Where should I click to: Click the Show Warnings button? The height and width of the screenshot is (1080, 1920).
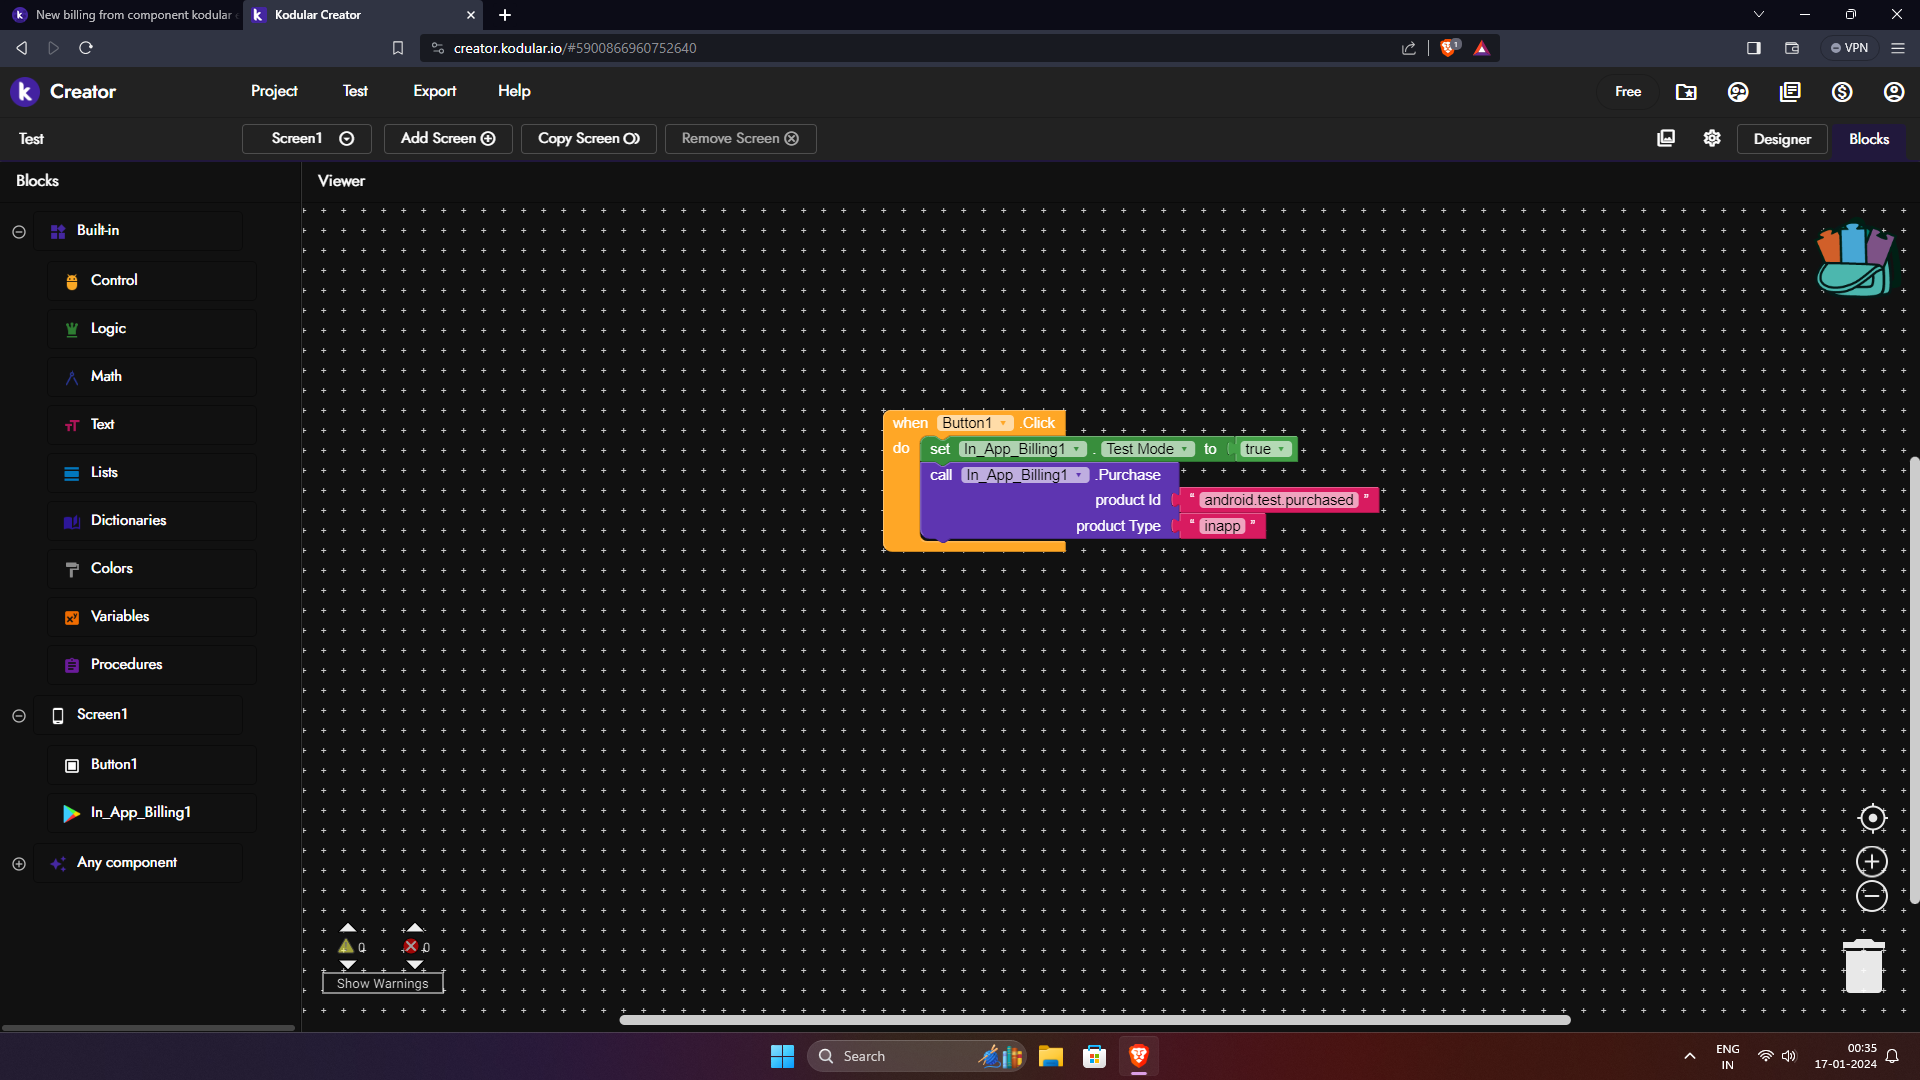[x=382, y=983]
